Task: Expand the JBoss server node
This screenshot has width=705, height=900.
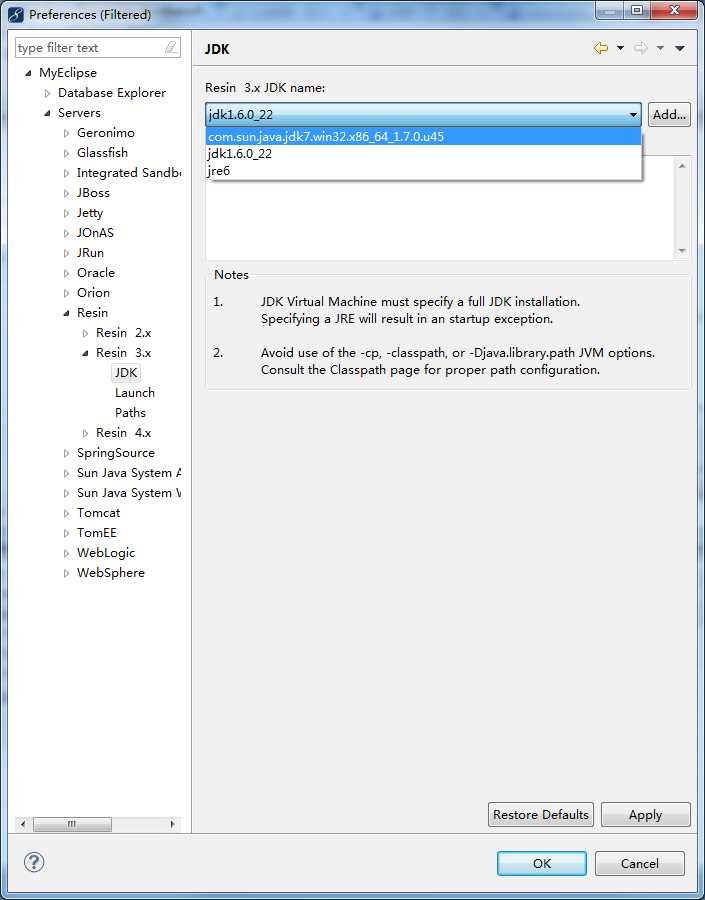Action: [x=67, y=193]
